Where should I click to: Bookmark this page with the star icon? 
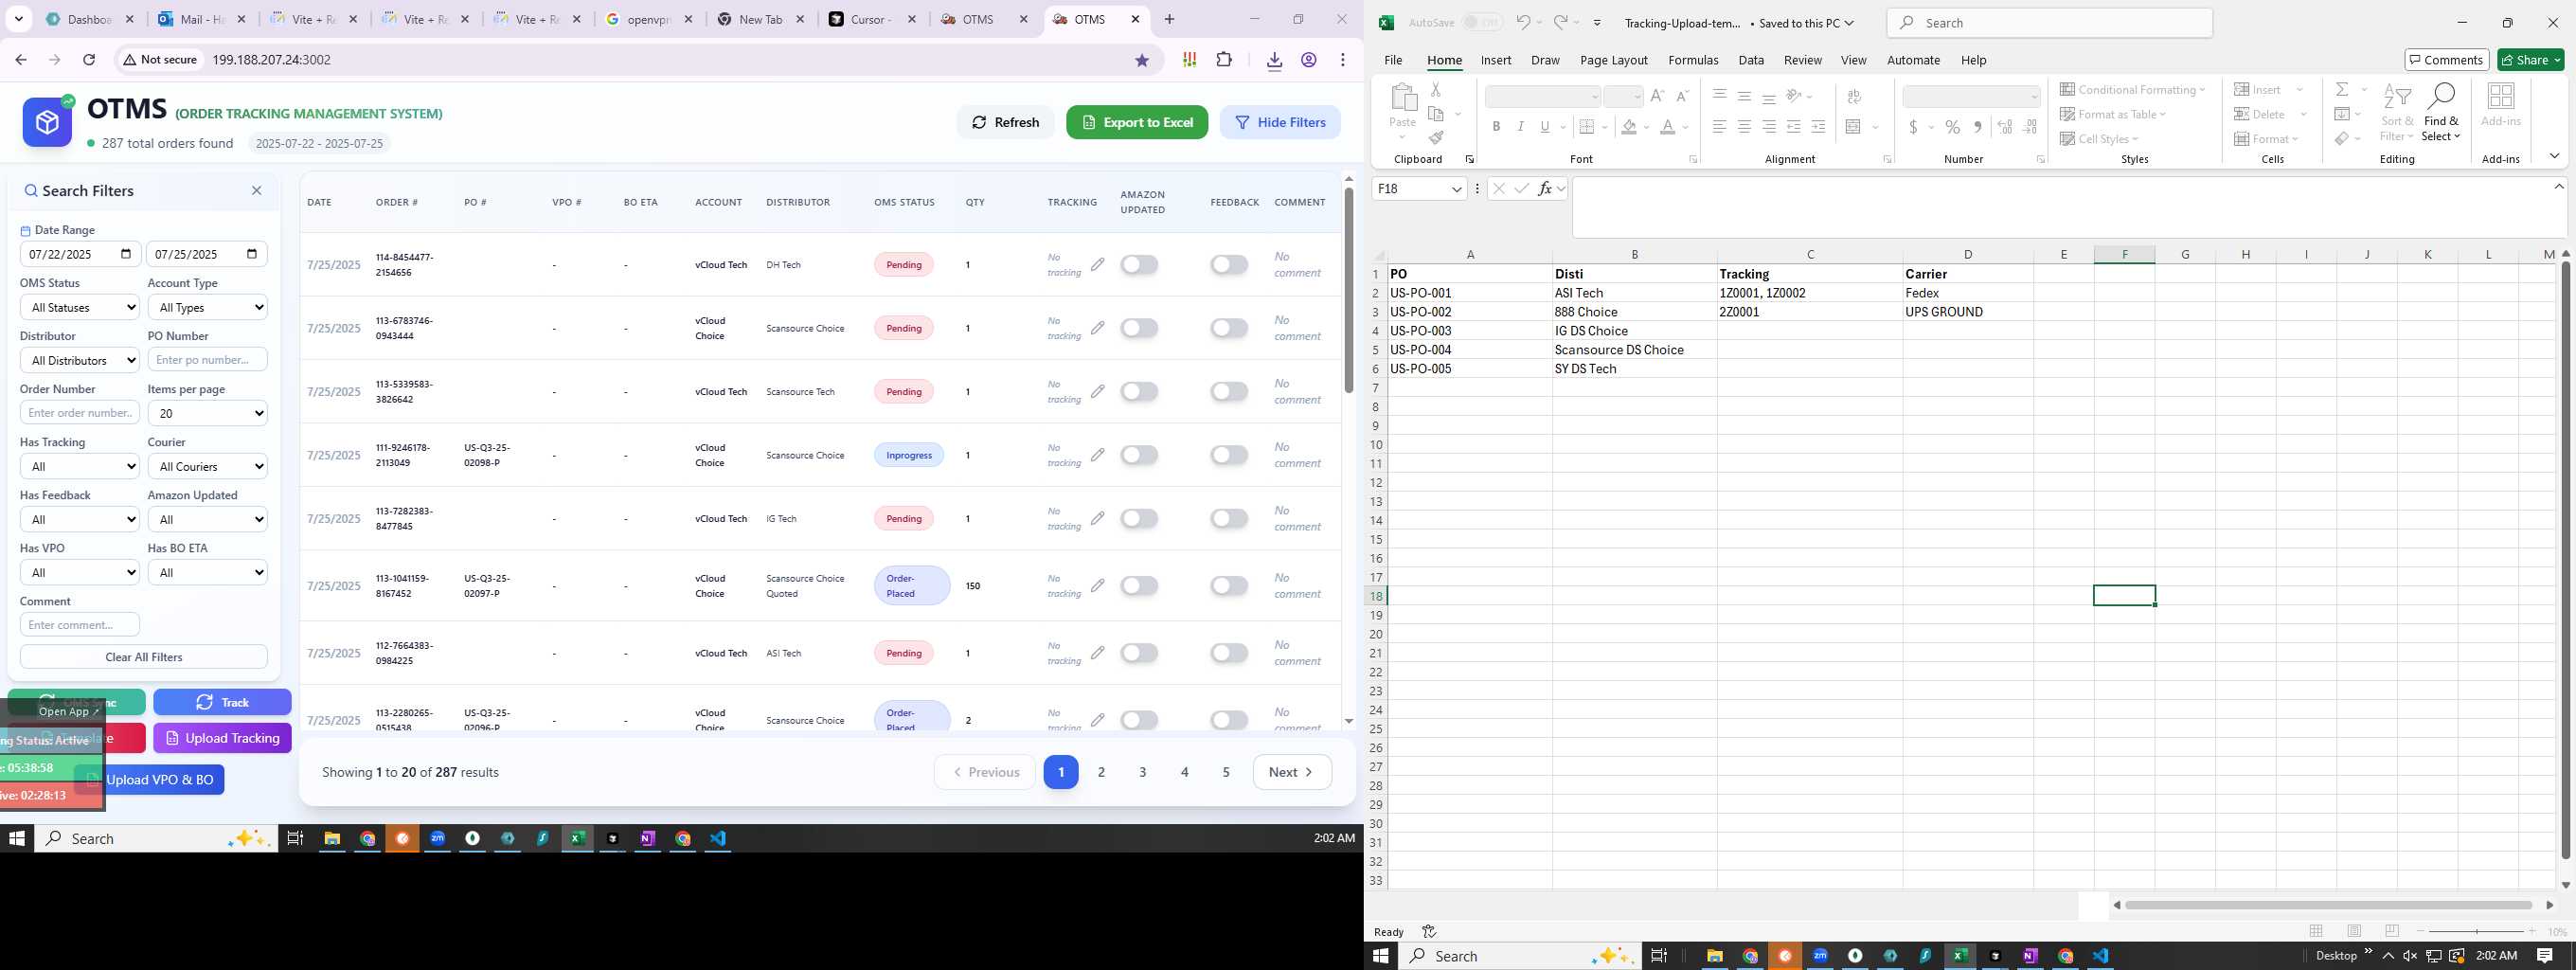tap(1142, 60)
